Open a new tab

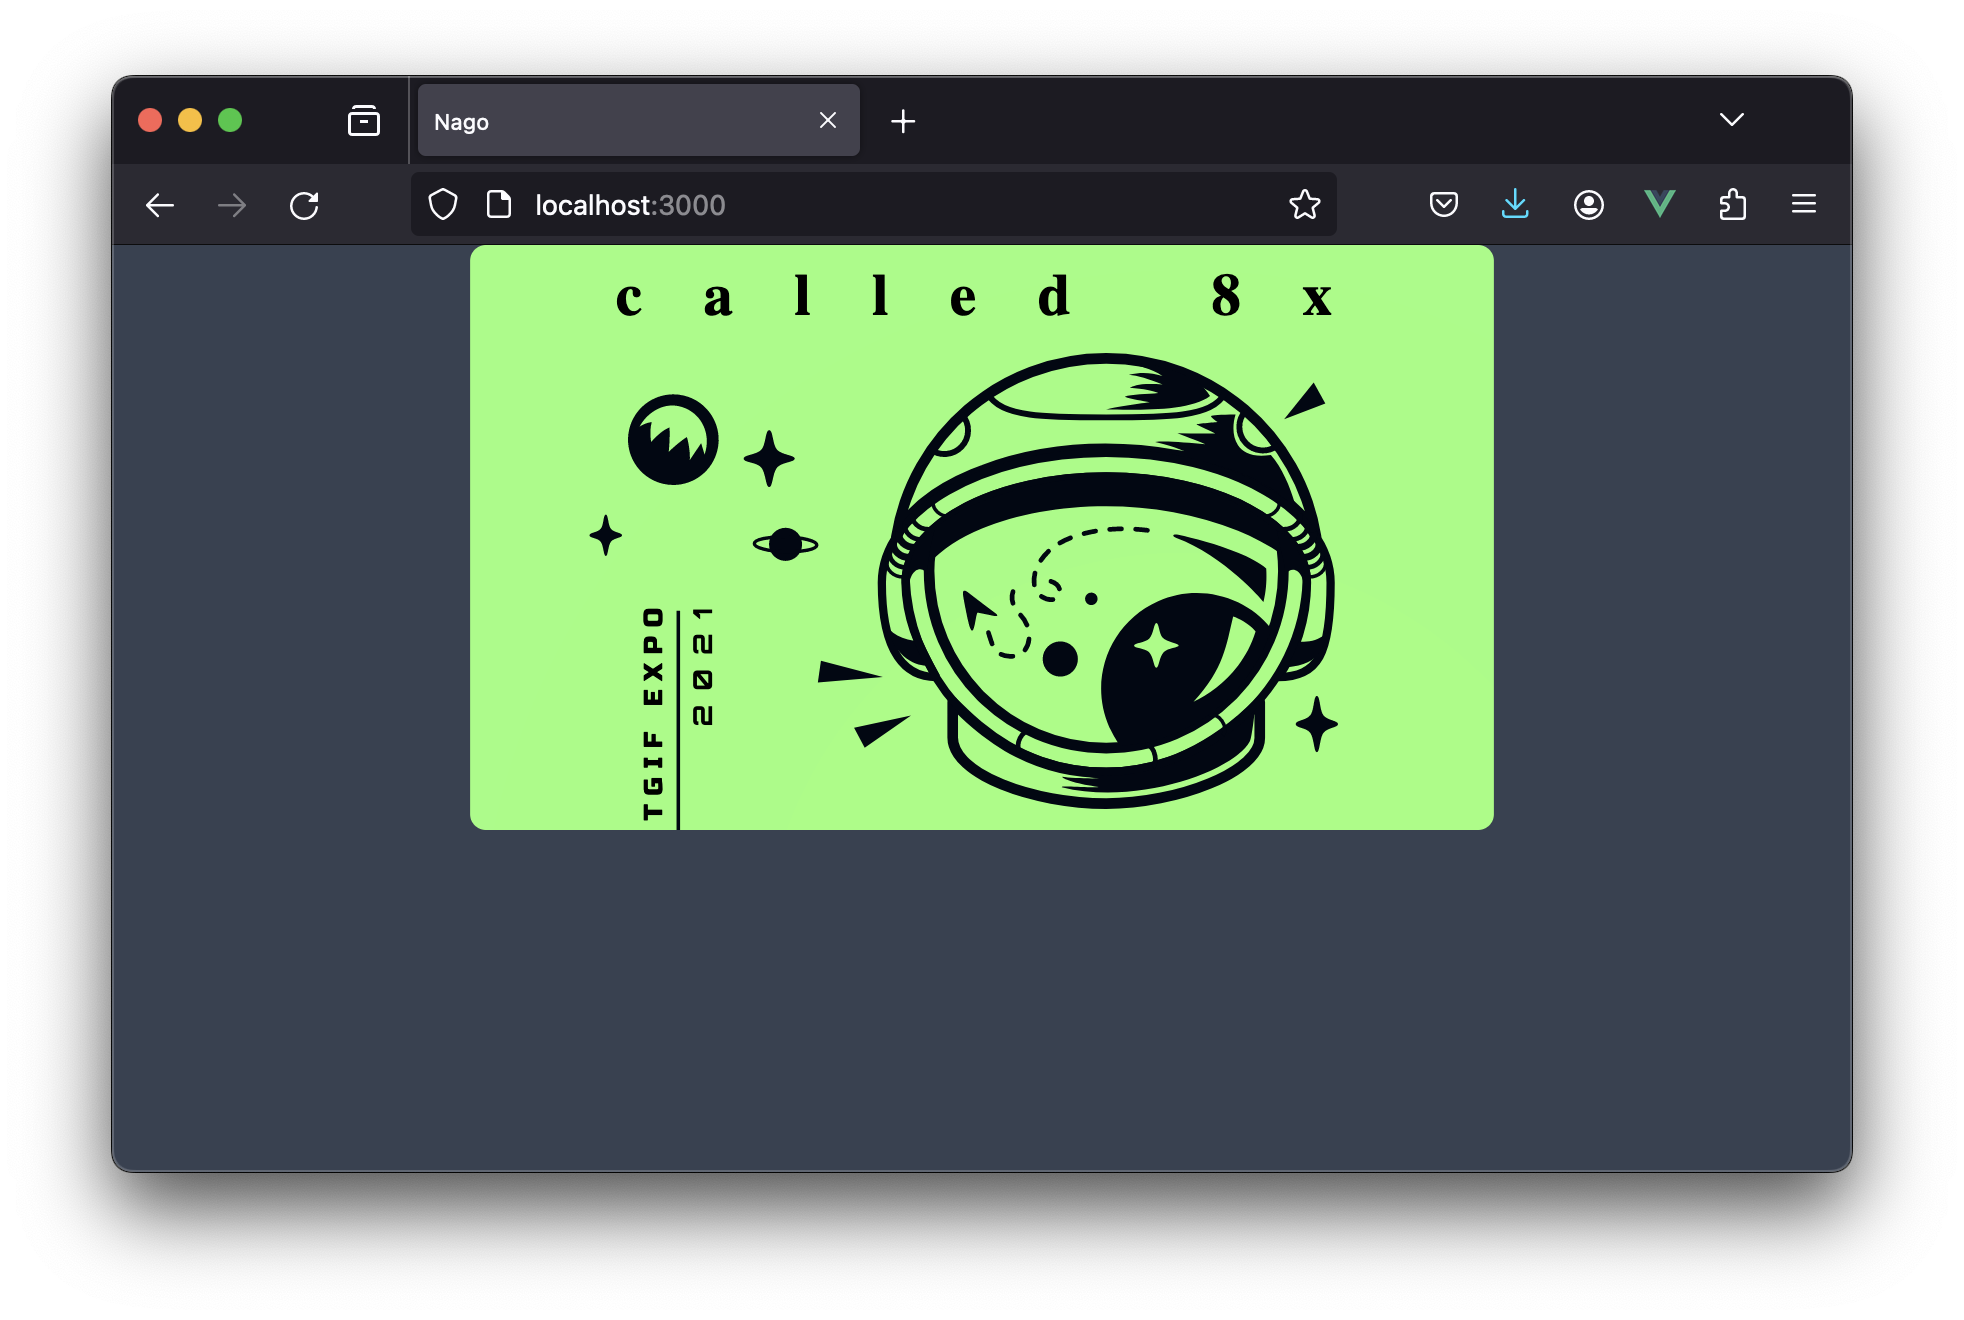point(903,121)
